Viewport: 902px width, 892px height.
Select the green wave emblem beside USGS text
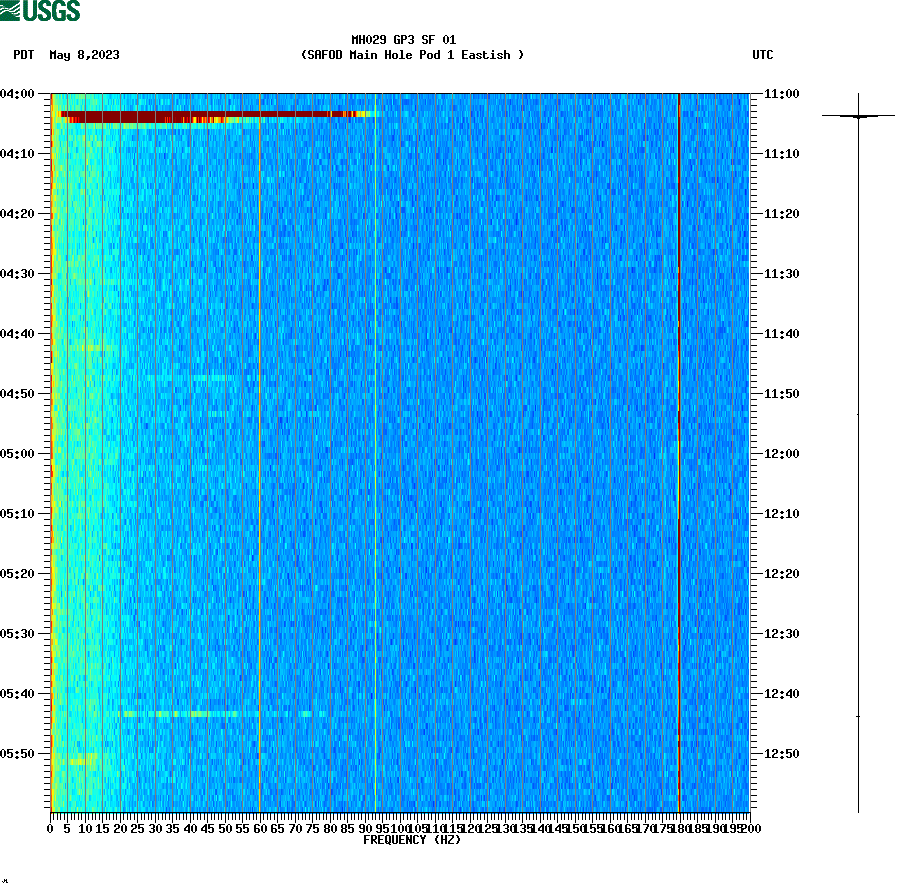(10, 10)
